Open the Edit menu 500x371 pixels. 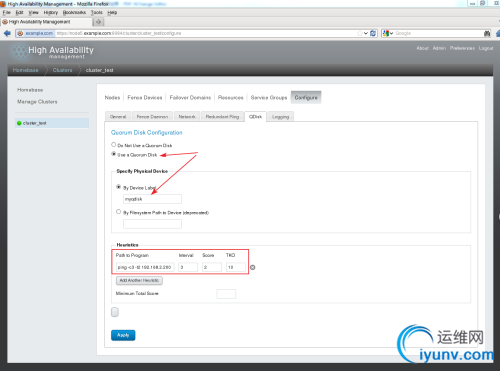click(x=20, y=12)
